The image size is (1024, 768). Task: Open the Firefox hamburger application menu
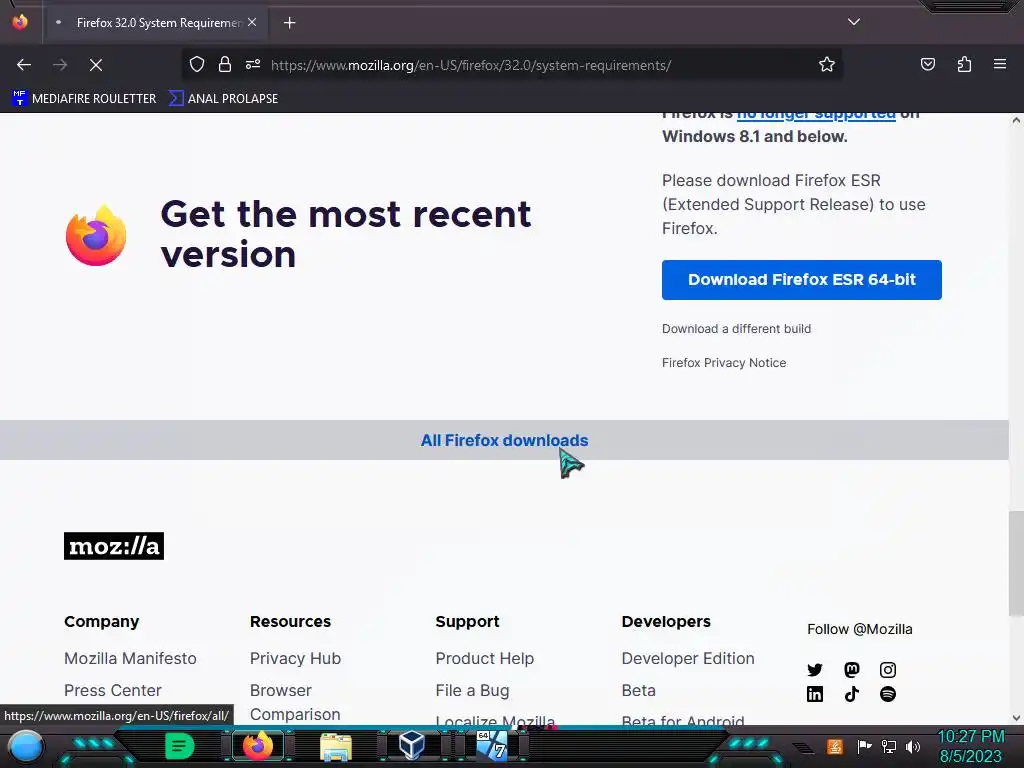[1000, 64]
